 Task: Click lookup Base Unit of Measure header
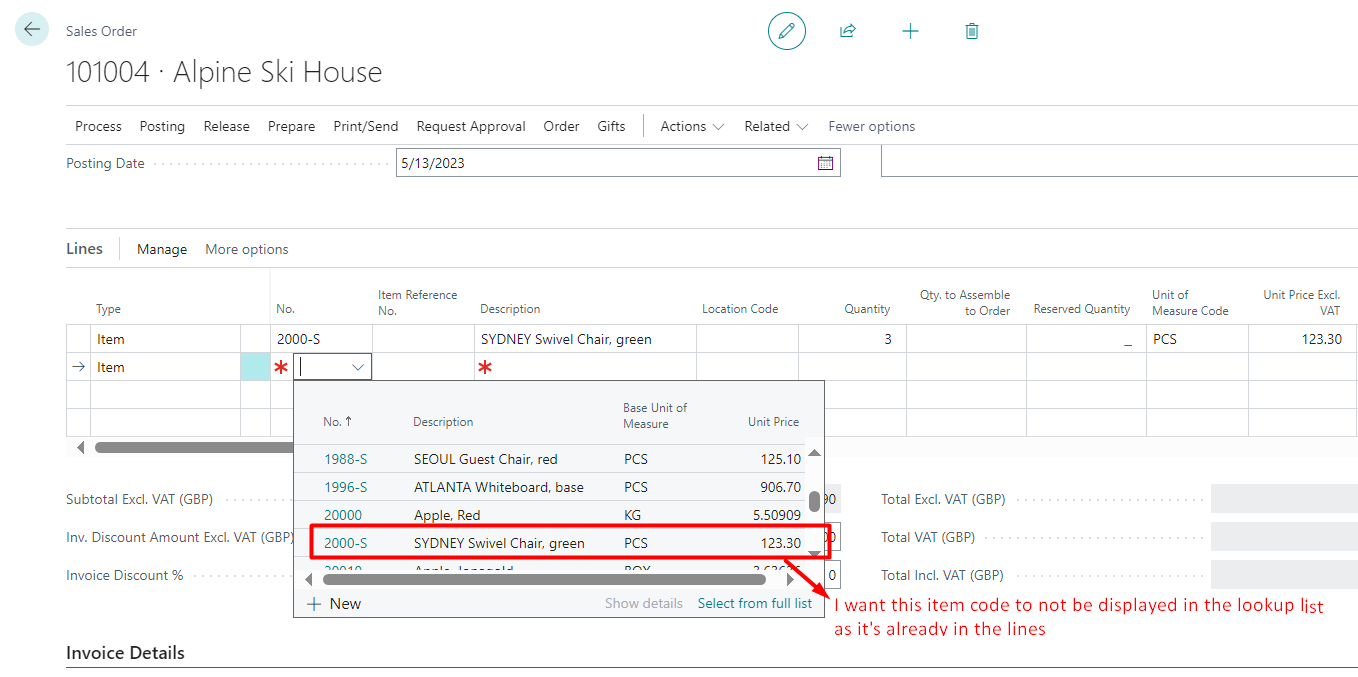point(655,416)
